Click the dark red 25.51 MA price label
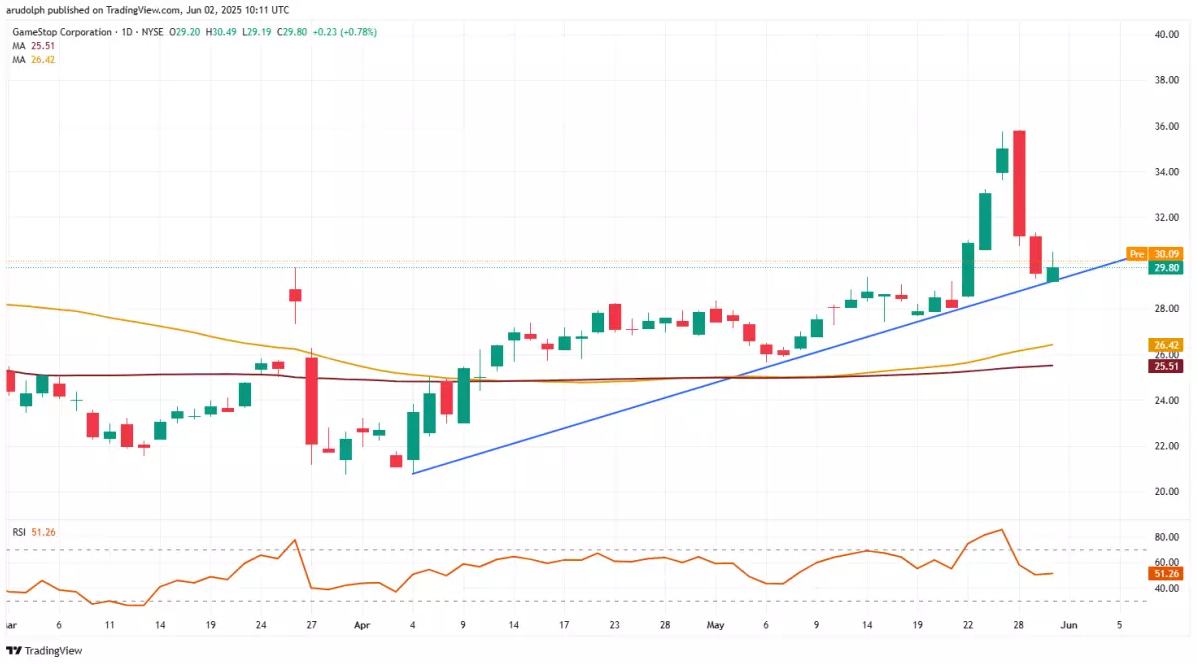1197x664 pixels. coord(1166,366)
